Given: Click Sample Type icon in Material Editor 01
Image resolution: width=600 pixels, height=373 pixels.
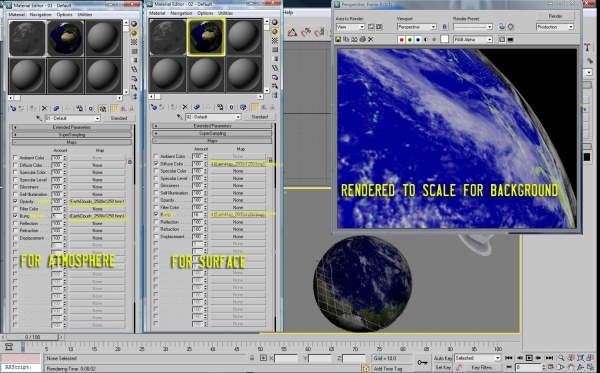Looking at the screenshot, I should (x=134, y=24).
